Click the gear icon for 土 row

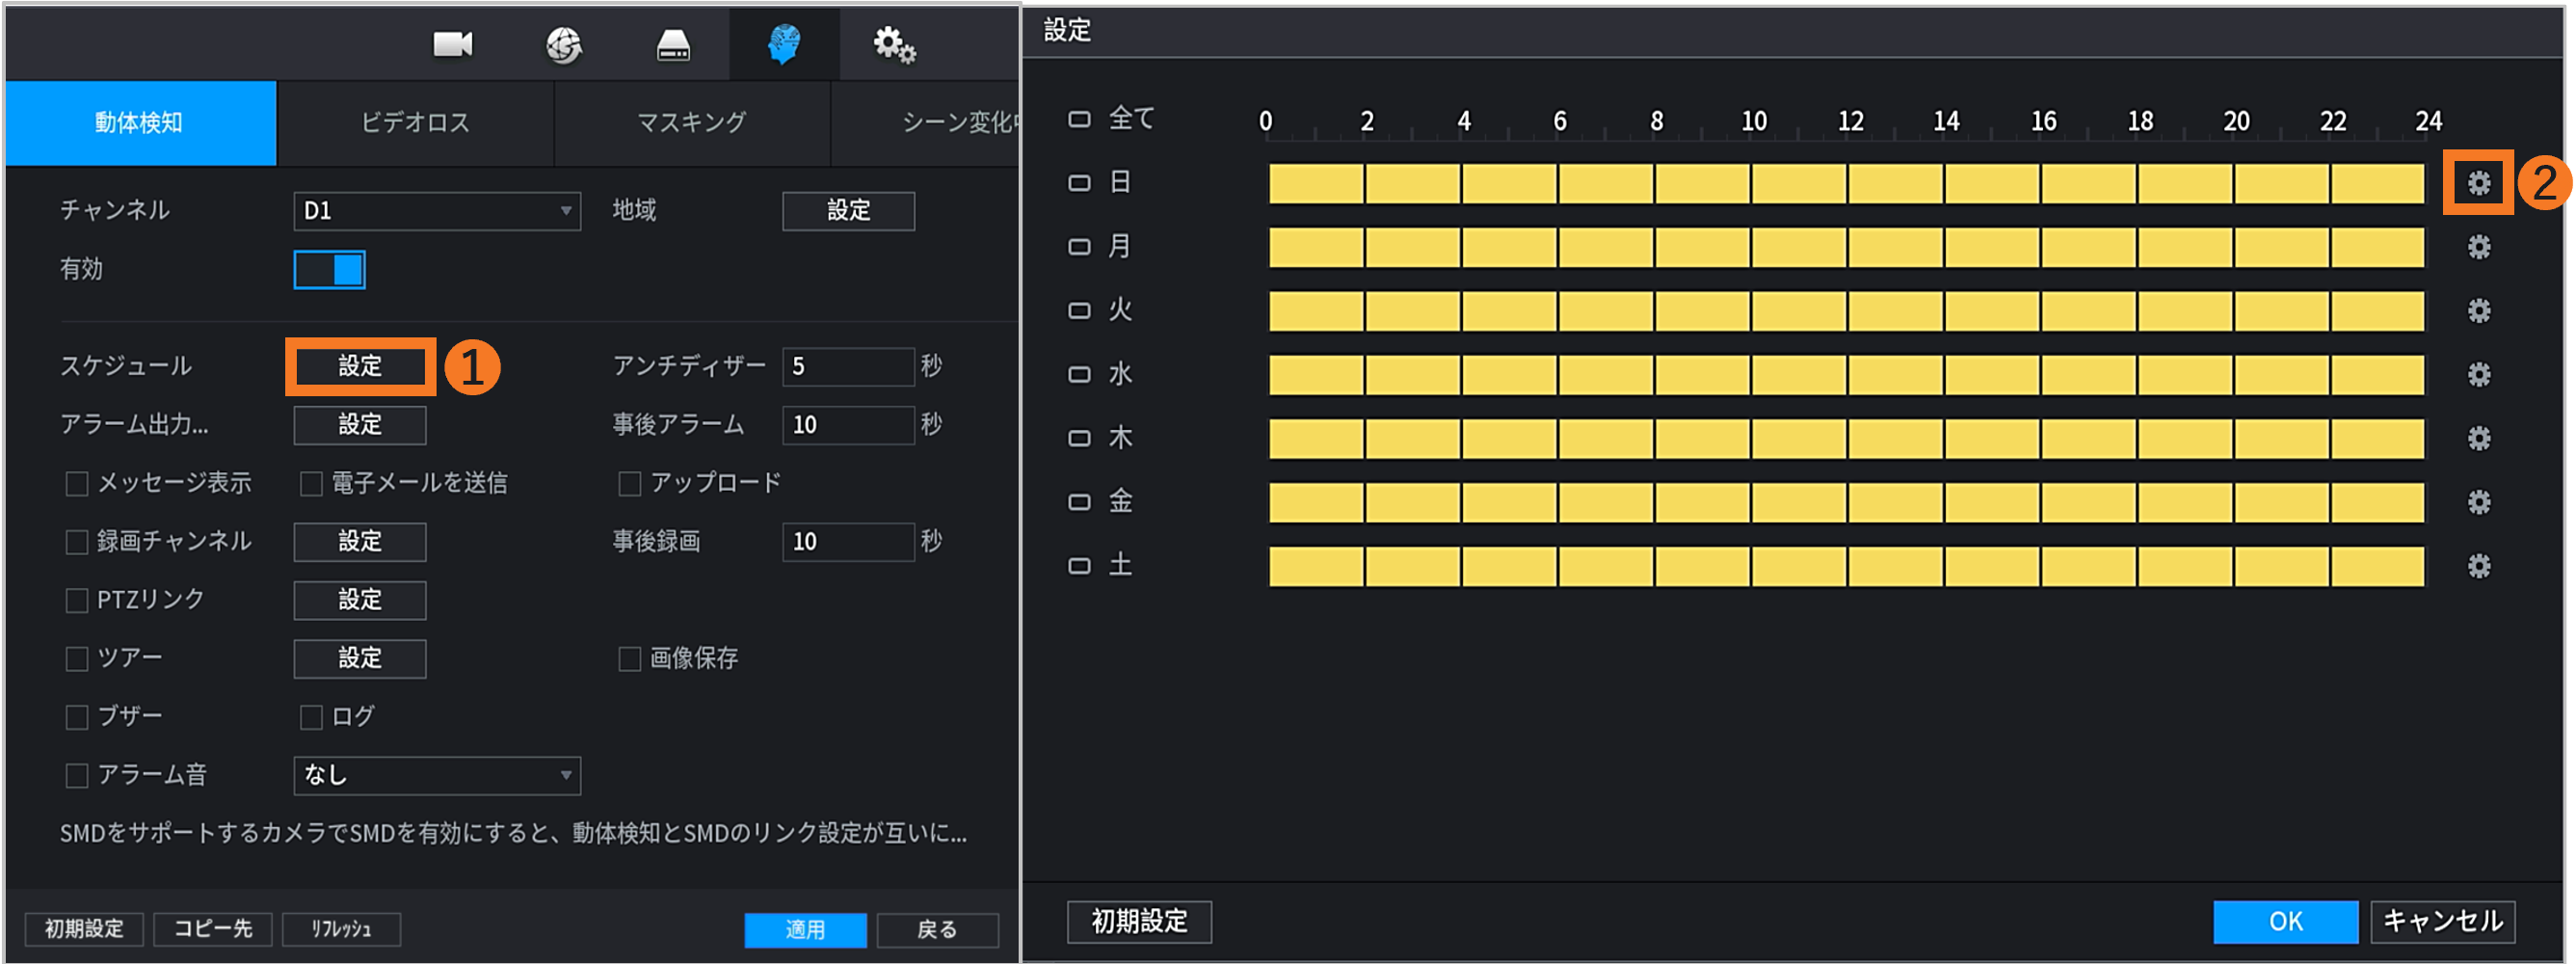[2478, 566]
